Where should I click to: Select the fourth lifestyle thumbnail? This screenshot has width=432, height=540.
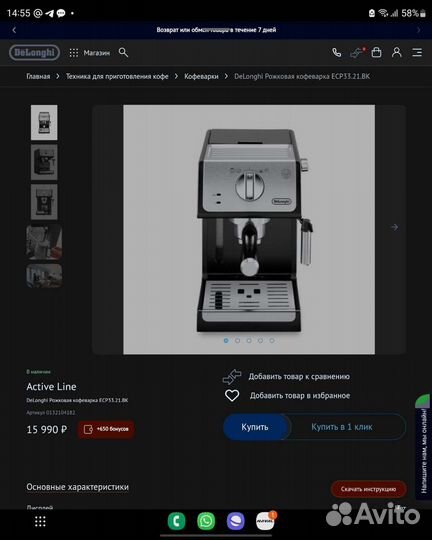(x=44, y=242)
